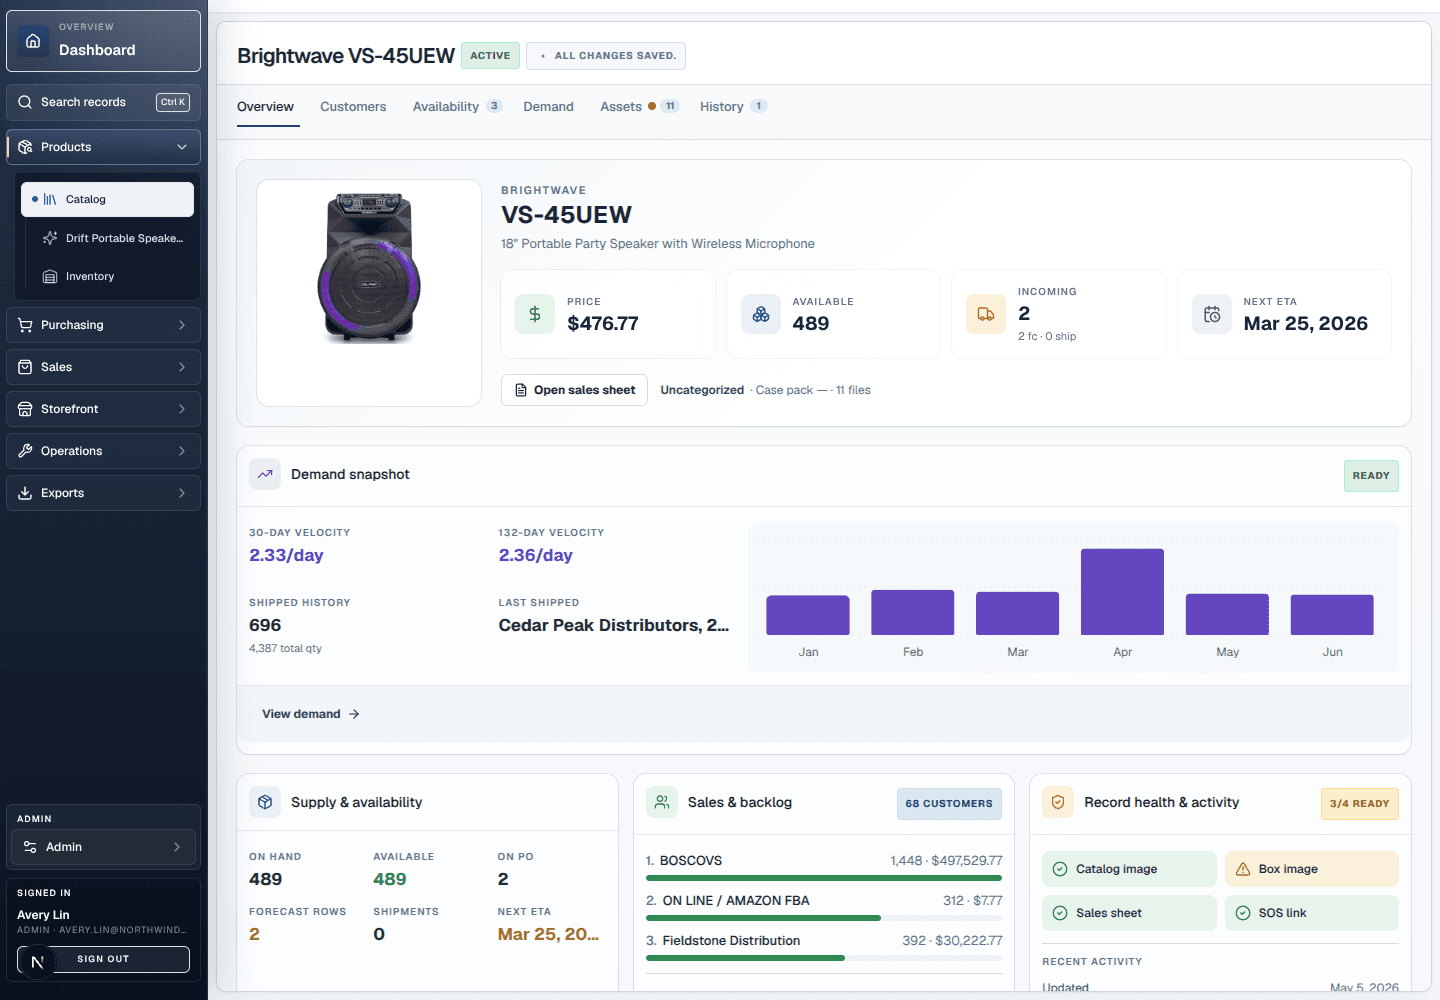1440x1000 pixels.
Task: Click the April bar in demand chart
Action: [x=1122, y=591]
